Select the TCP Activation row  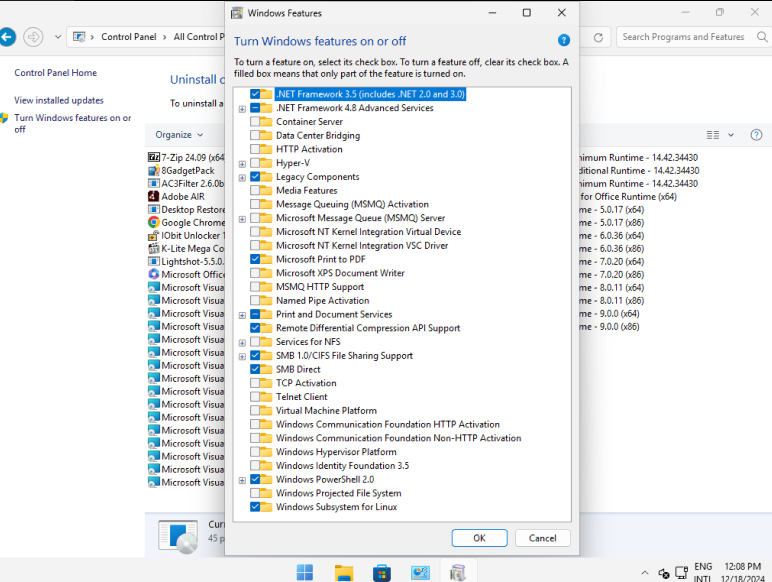click(306, 383)
